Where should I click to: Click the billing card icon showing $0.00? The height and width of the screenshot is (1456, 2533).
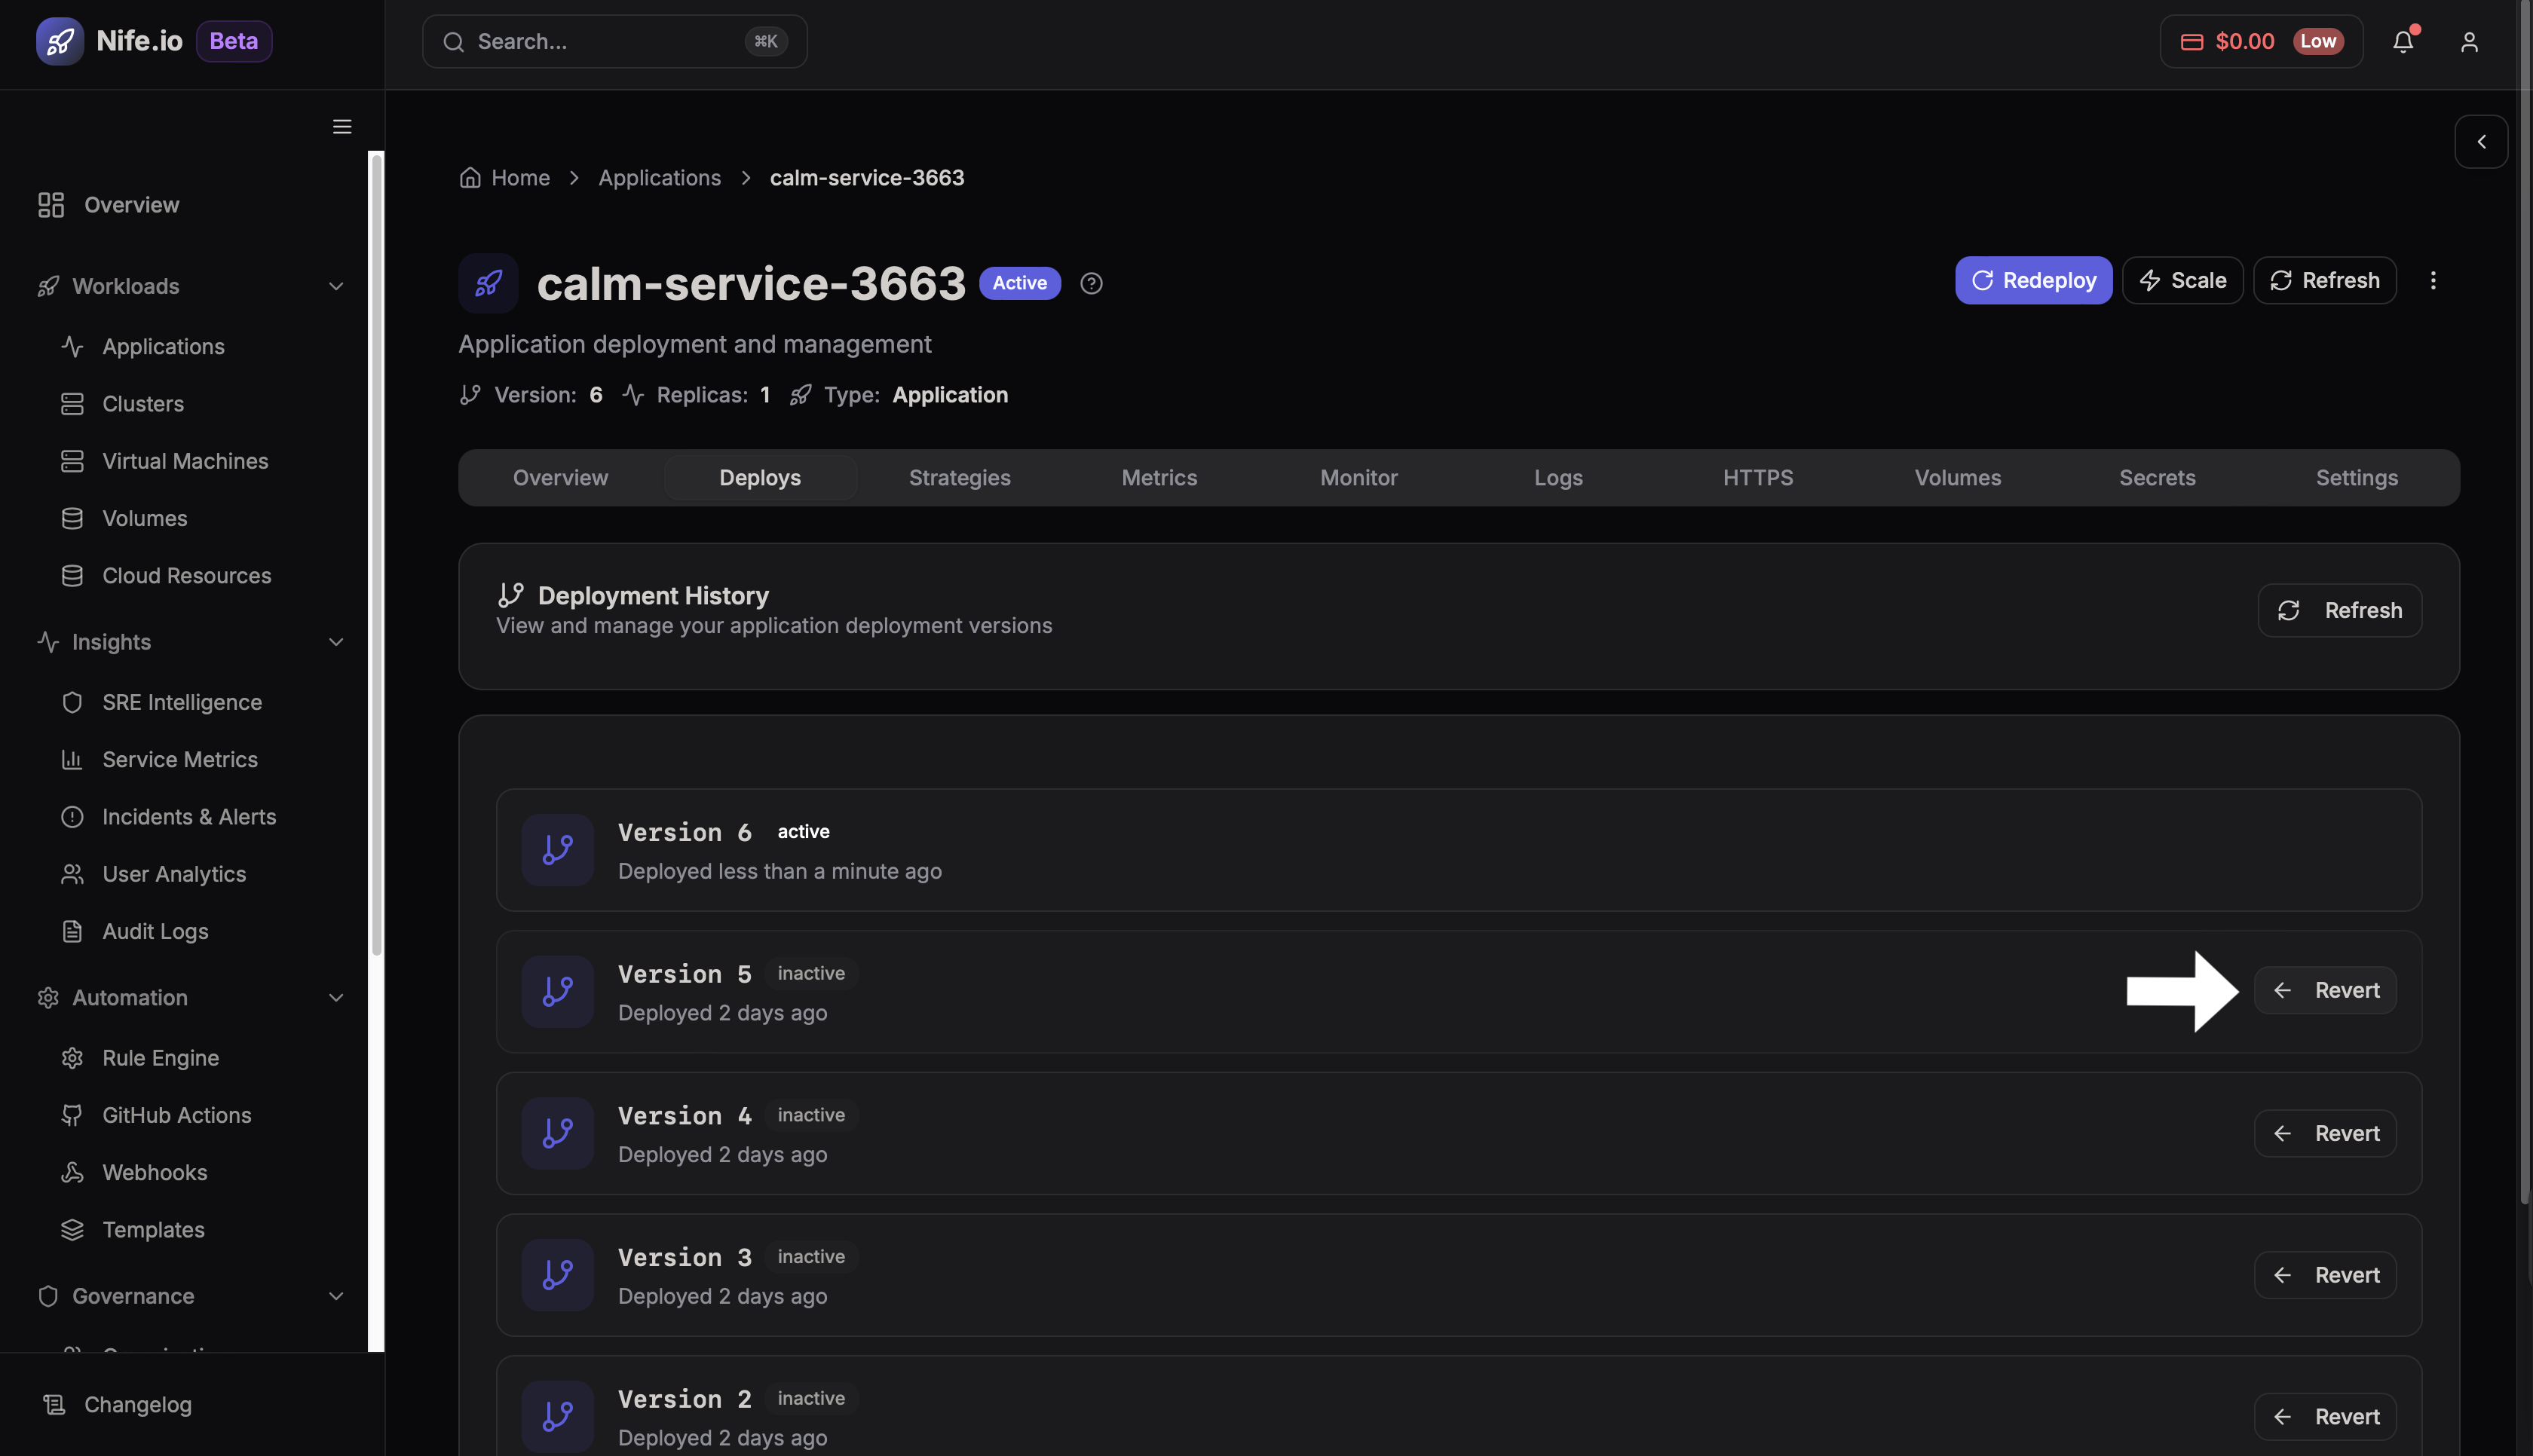click(x=2191, y=41)
